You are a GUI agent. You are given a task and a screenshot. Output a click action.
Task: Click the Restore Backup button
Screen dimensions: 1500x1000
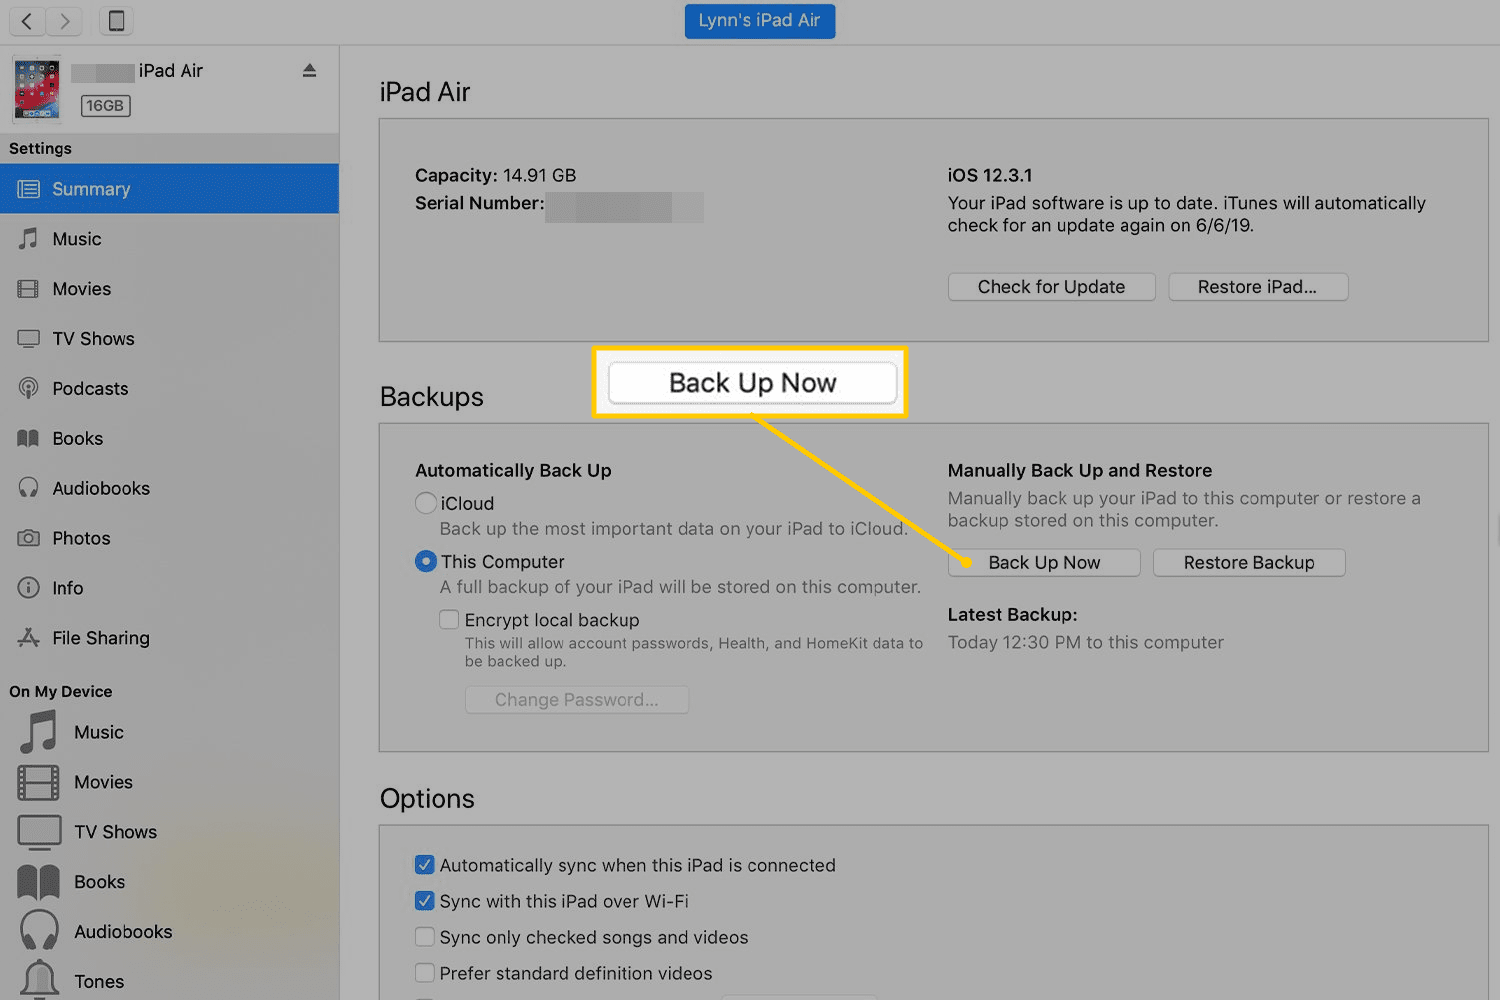point(1248,563)
